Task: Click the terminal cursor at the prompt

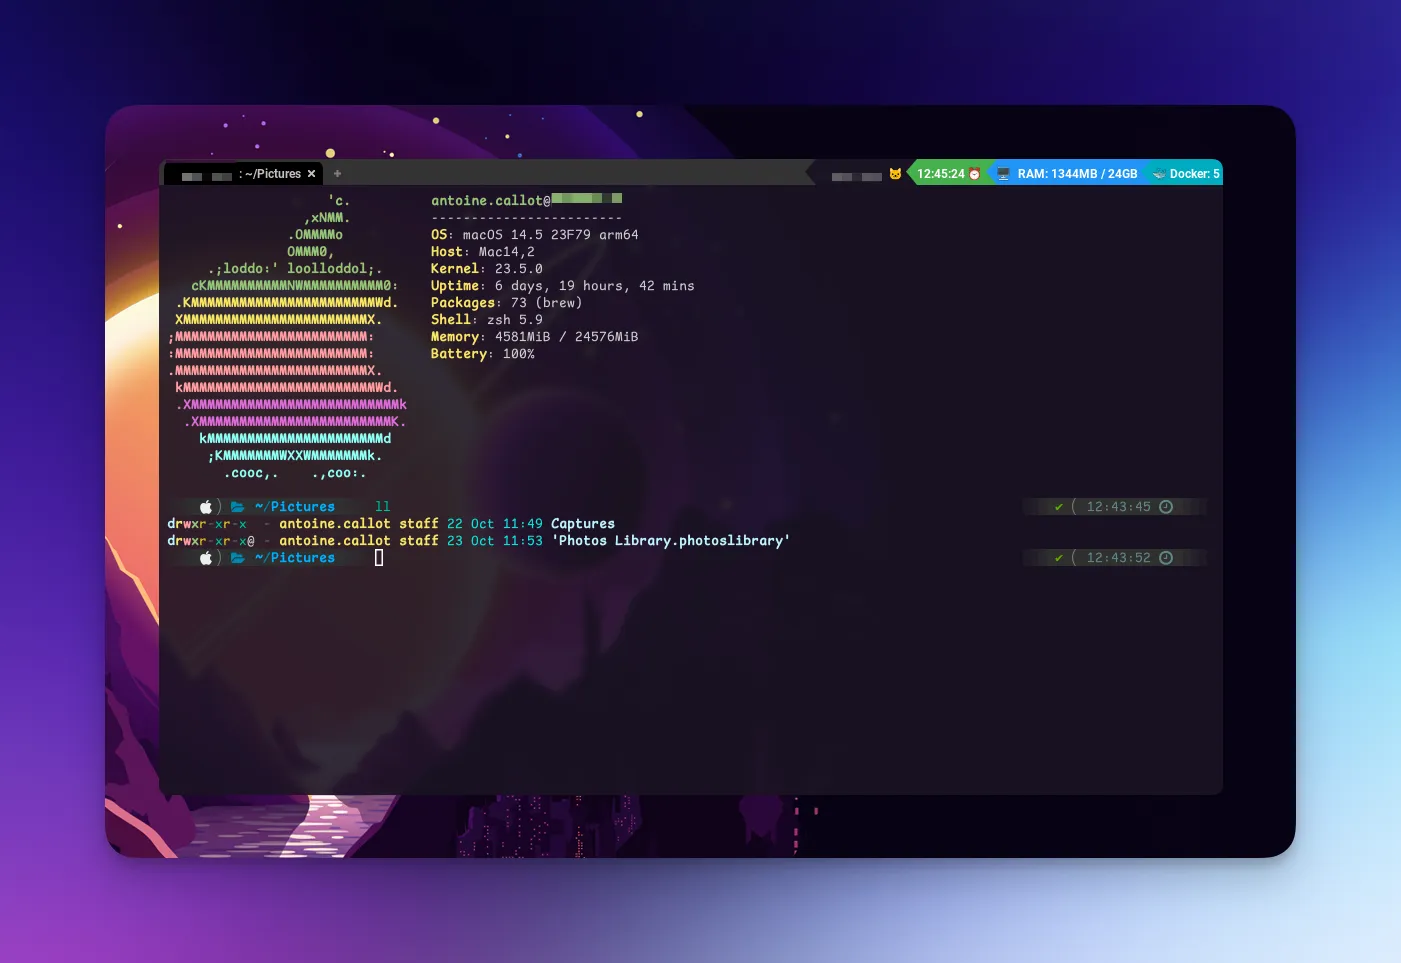Action: point(379,558)
